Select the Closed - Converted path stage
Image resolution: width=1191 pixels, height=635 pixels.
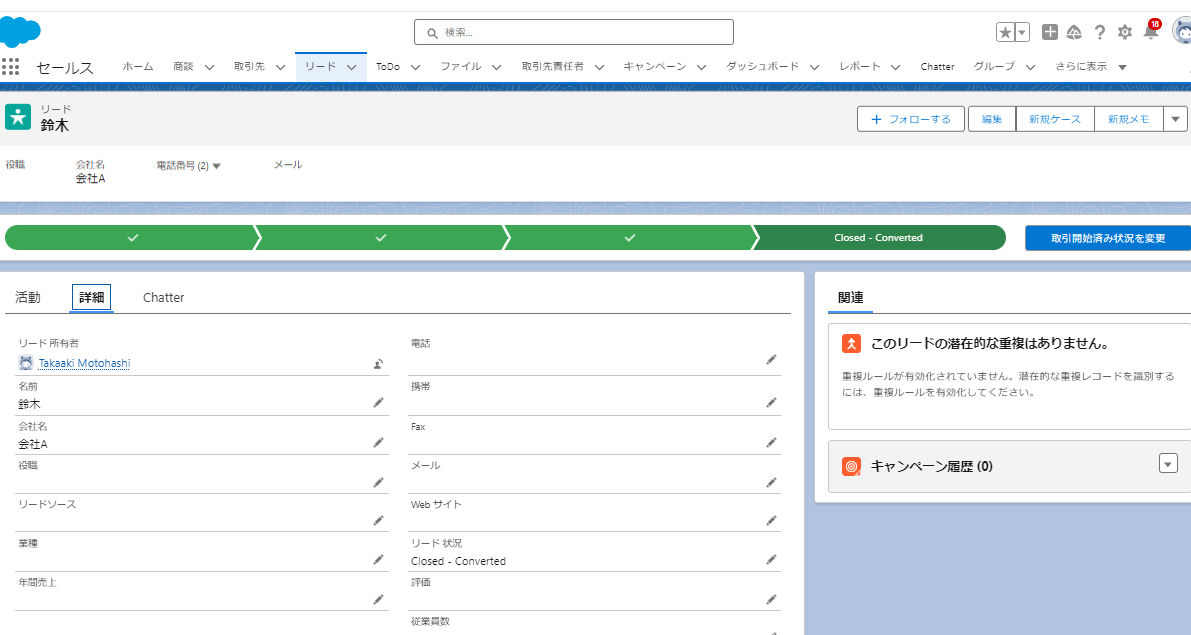tap(879, 238)
